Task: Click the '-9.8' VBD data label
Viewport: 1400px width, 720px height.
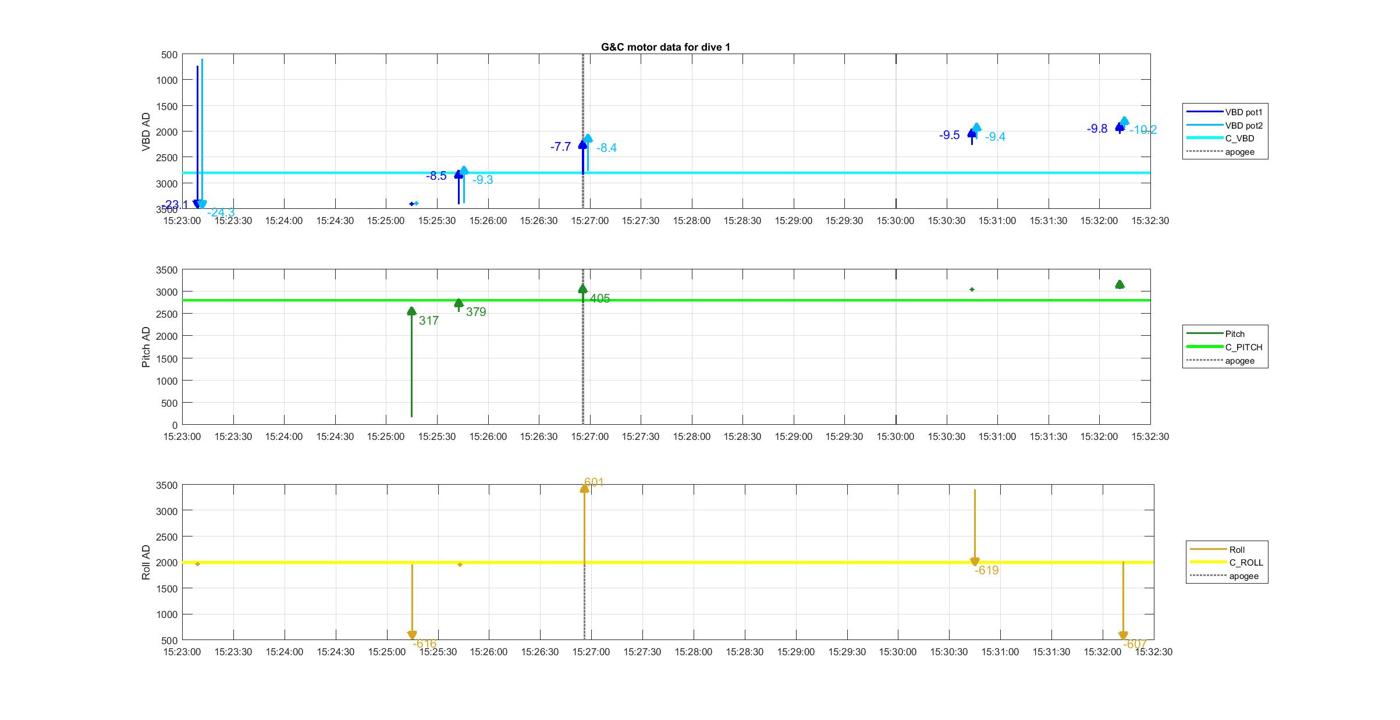Action: (x=1097, y=129)
